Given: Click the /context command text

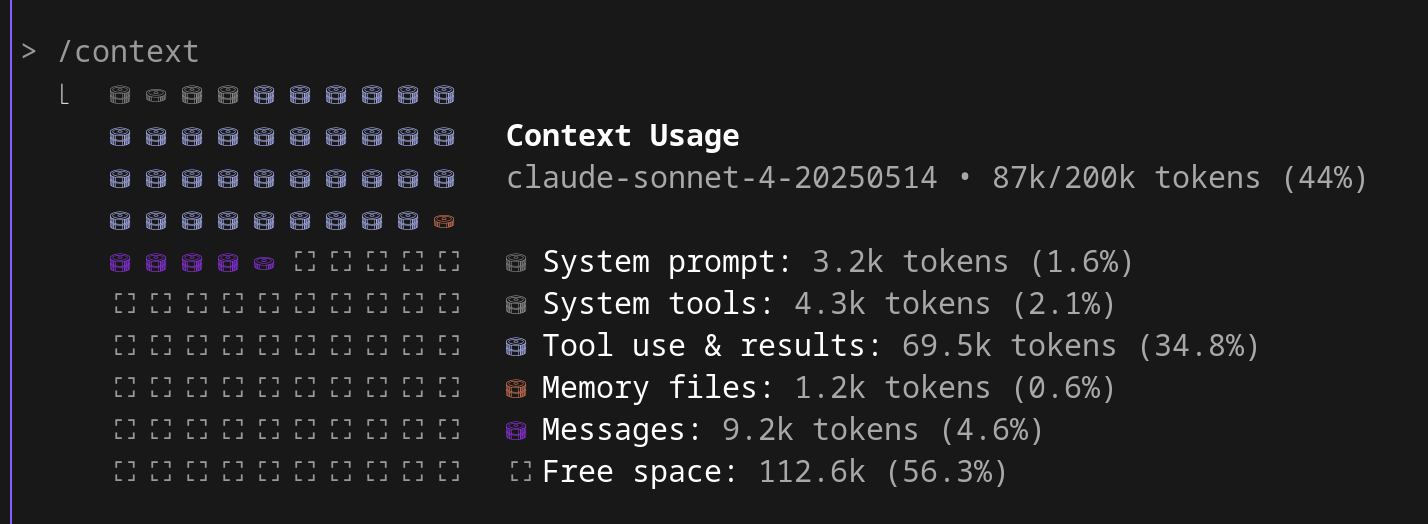Looking at the screenshot, I should (x=128, y=51).
